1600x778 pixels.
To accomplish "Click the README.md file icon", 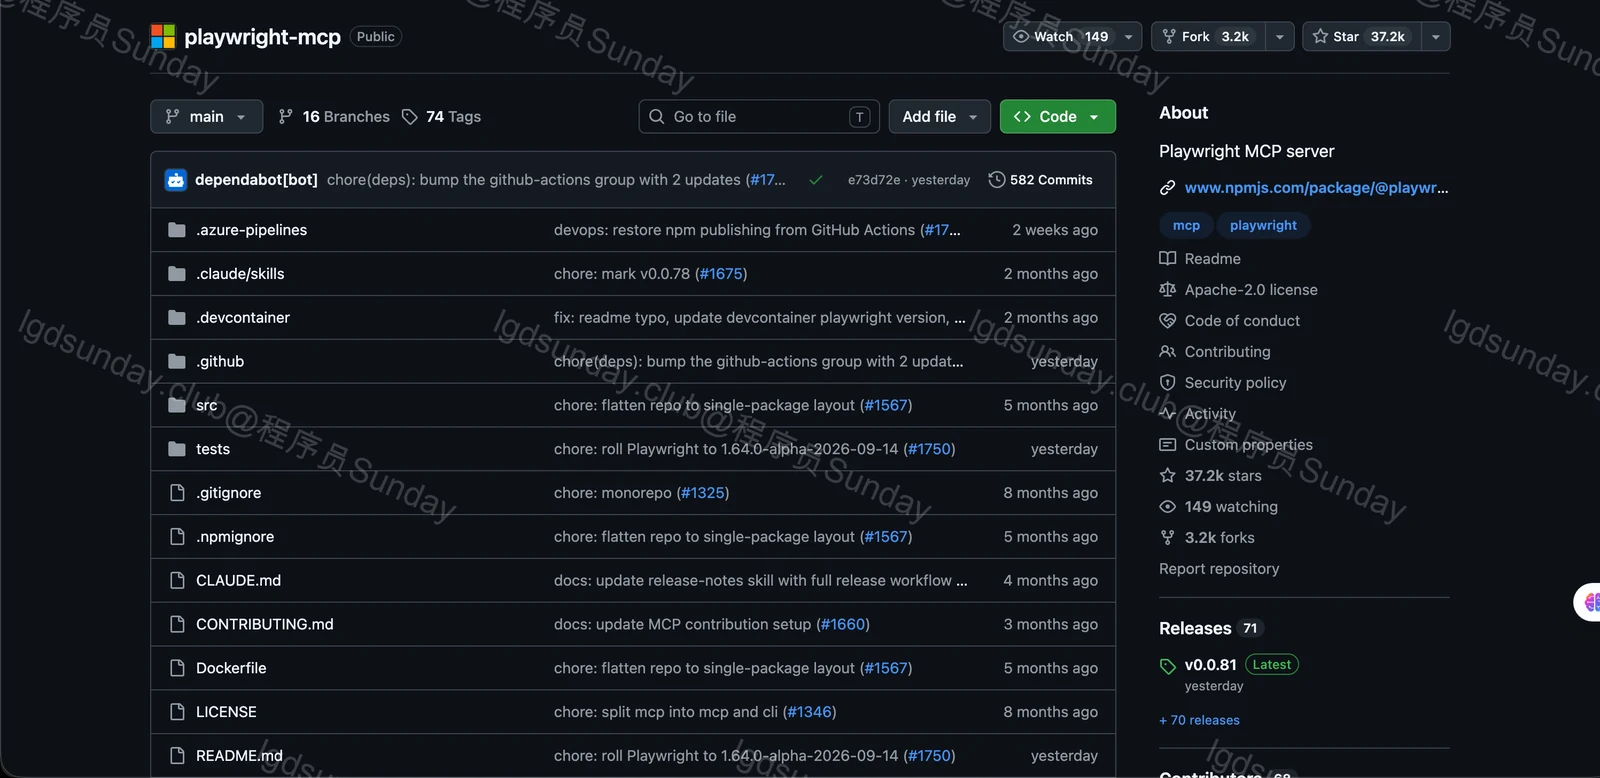I will pyautogui.click(x=177, y=756).
